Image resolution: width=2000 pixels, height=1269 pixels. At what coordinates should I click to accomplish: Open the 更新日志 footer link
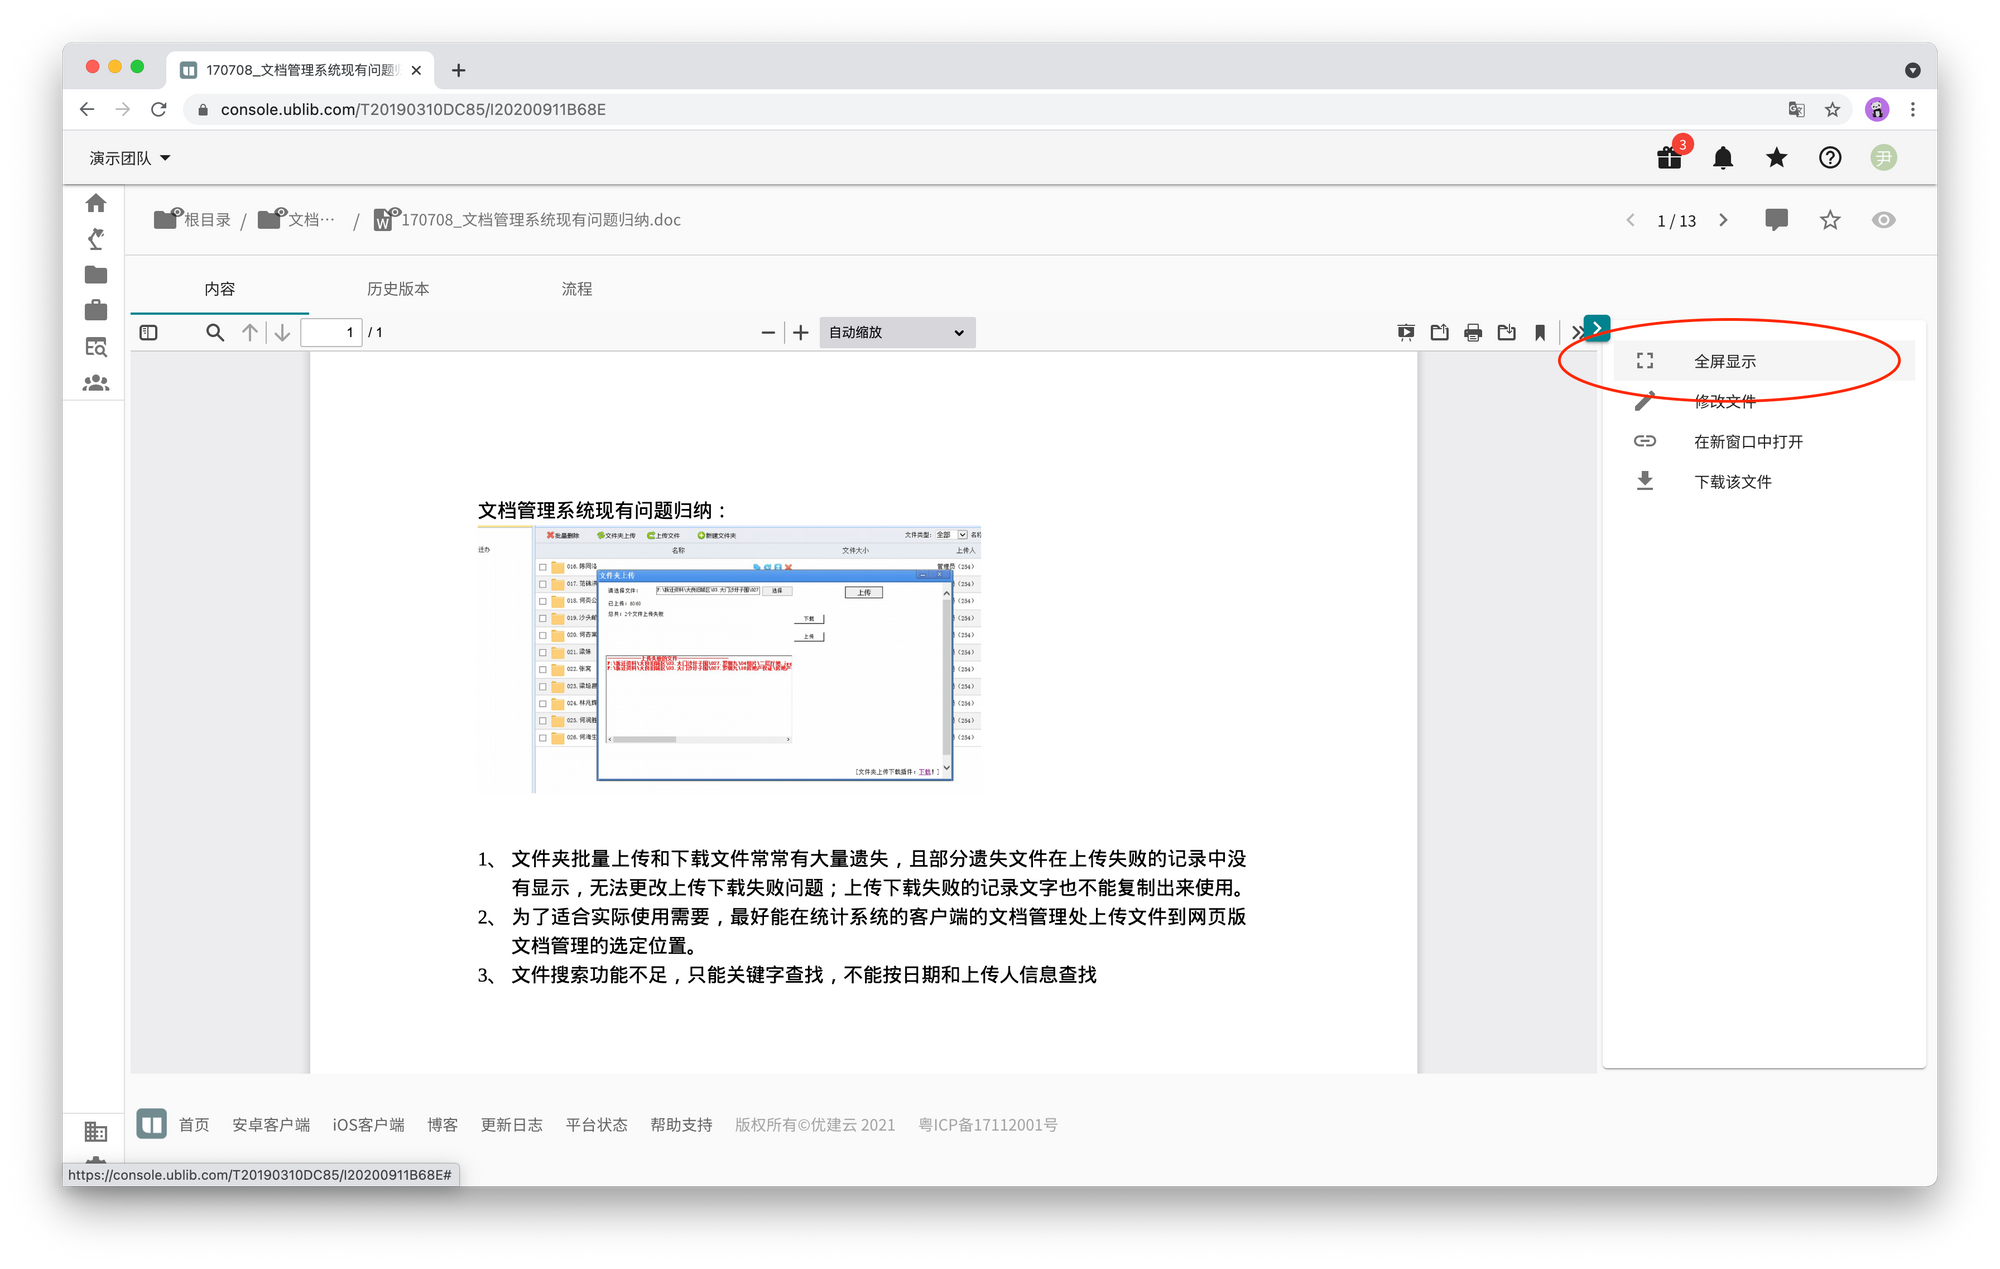[x=511, y=1125]
